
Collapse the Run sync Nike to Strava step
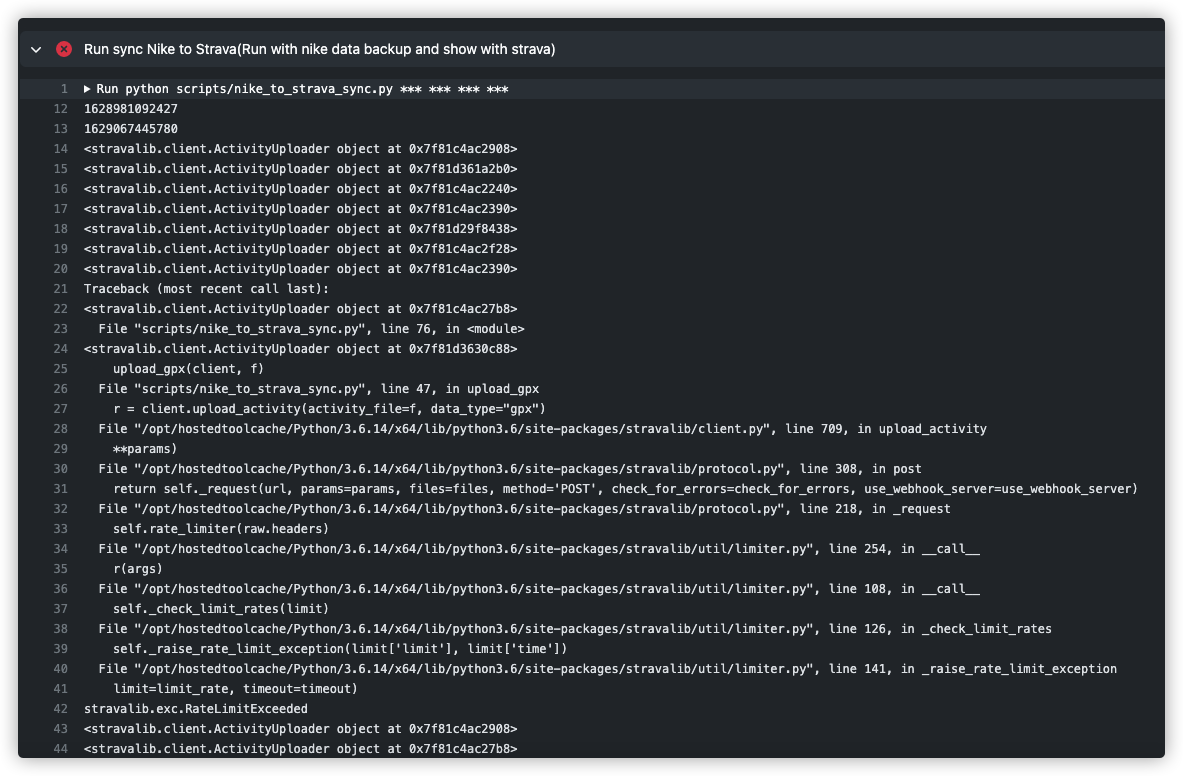click(35, 50)
